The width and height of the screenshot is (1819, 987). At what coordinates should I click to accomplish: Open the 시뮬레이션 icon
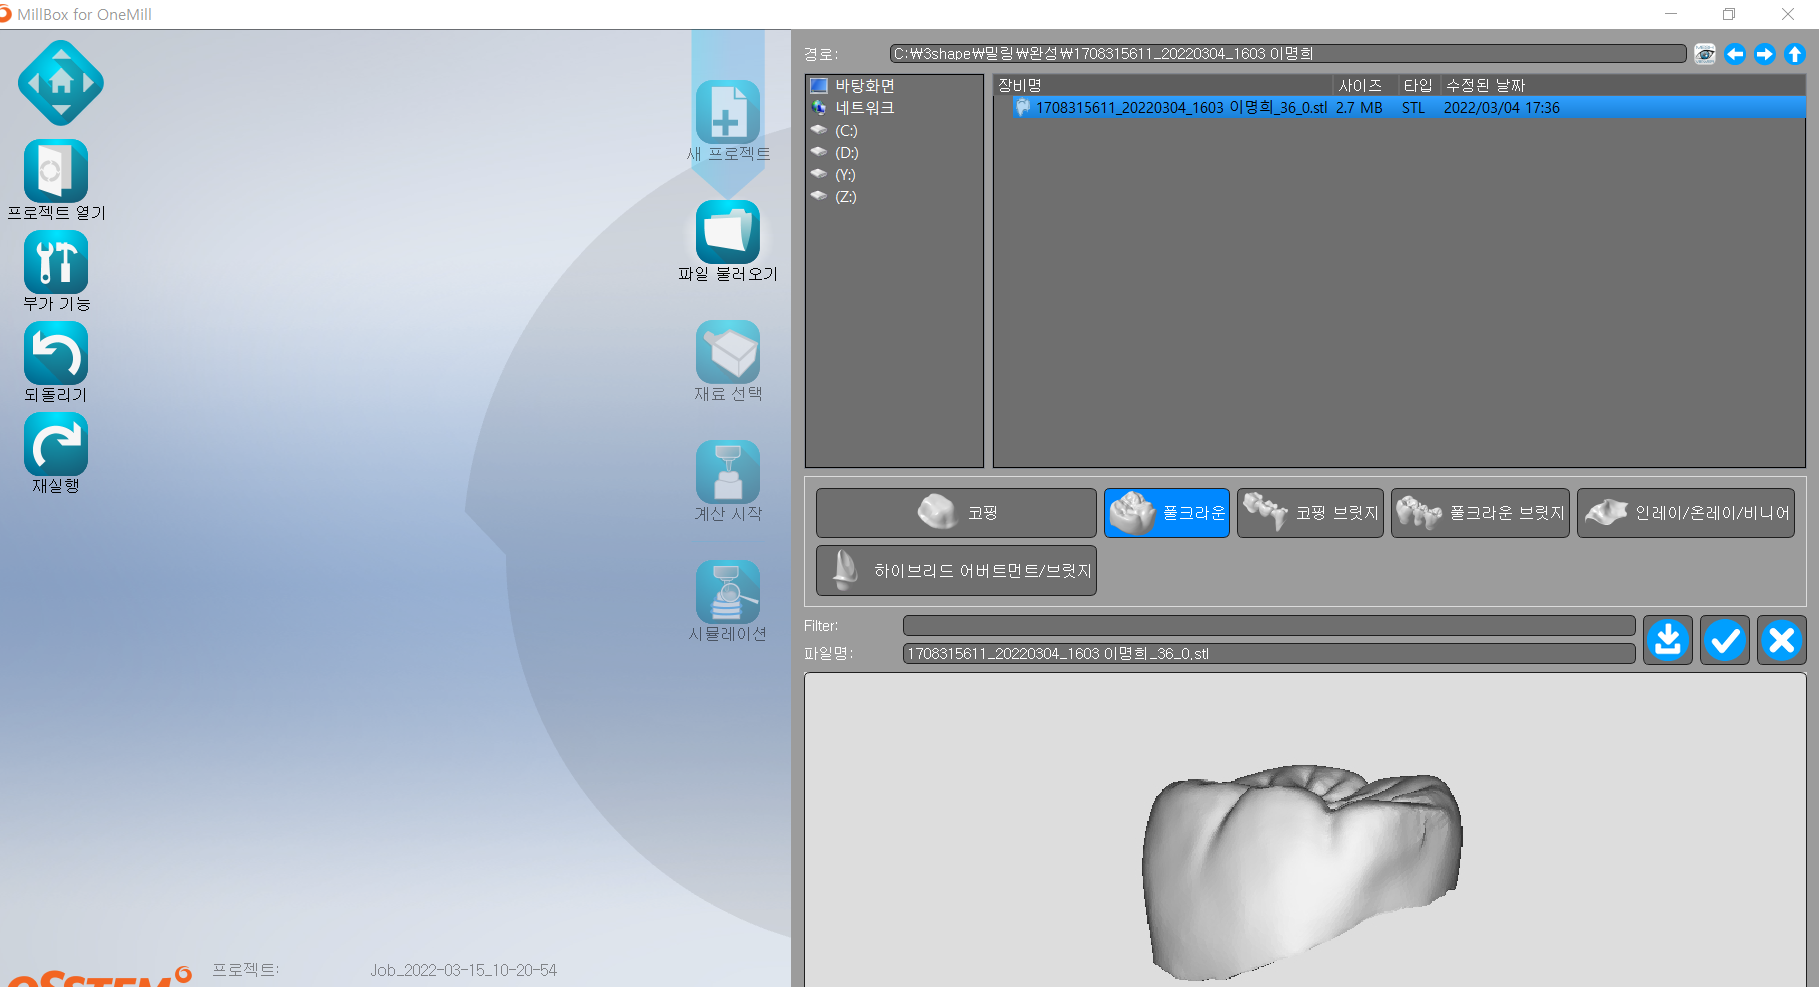[728, 592]
